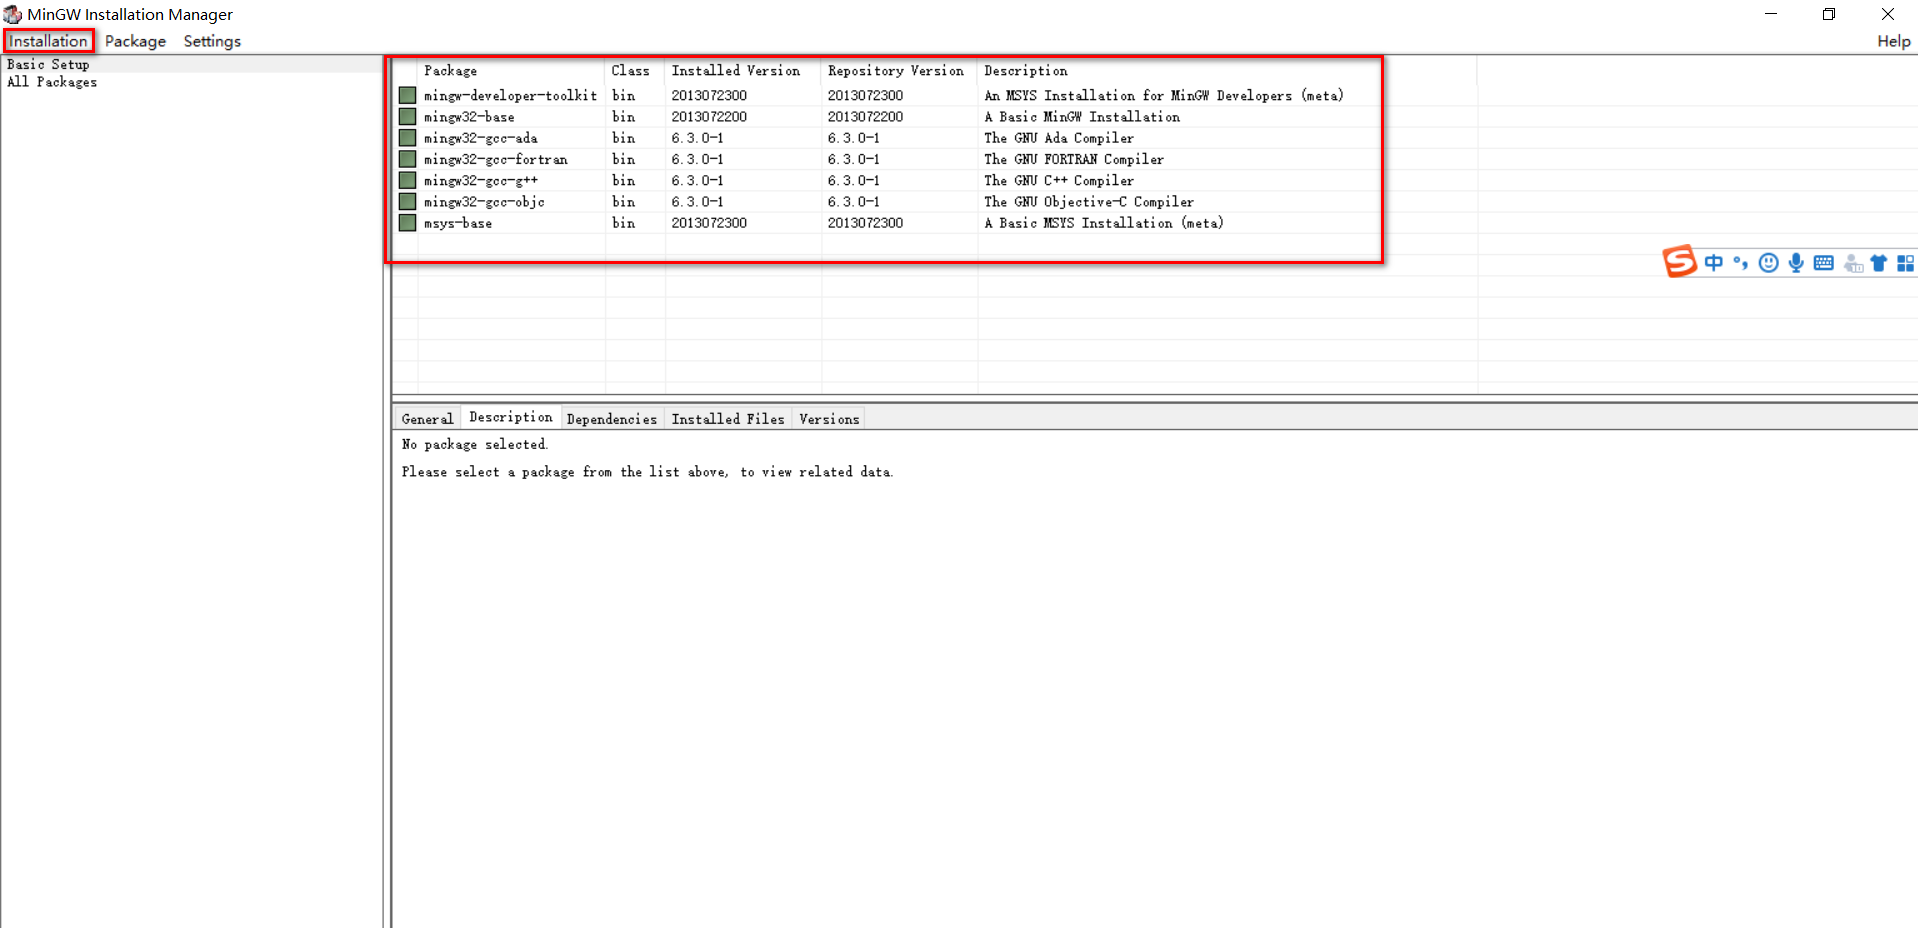The width and height of the screenshot is (1918, 928).
Task: Switch to the Dependencies tab
Action: [x=612, y=419]
